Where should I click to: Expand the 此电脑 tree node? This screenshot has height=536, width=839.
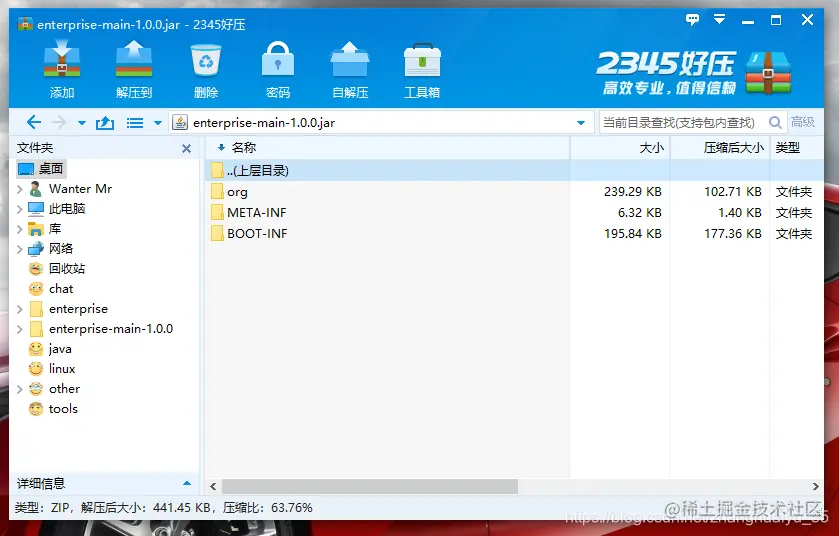pyautogui.click(x=20, y=209)
